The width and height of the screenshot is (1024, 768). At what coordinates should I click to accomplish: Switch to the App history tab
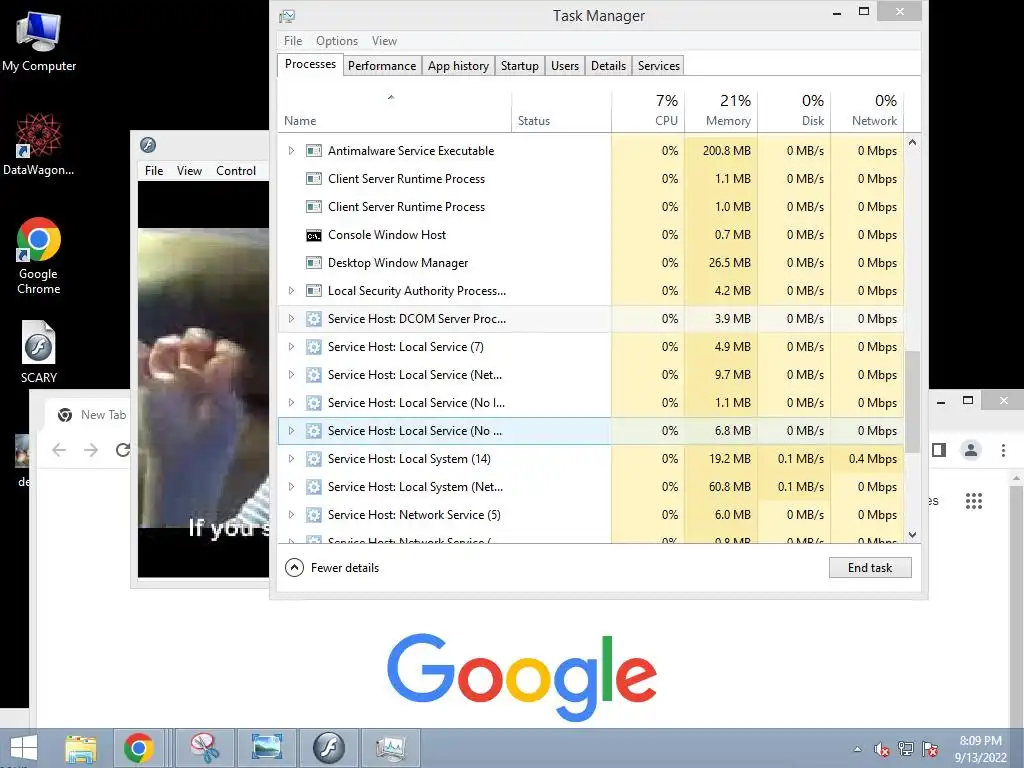(x=458, y=66)
